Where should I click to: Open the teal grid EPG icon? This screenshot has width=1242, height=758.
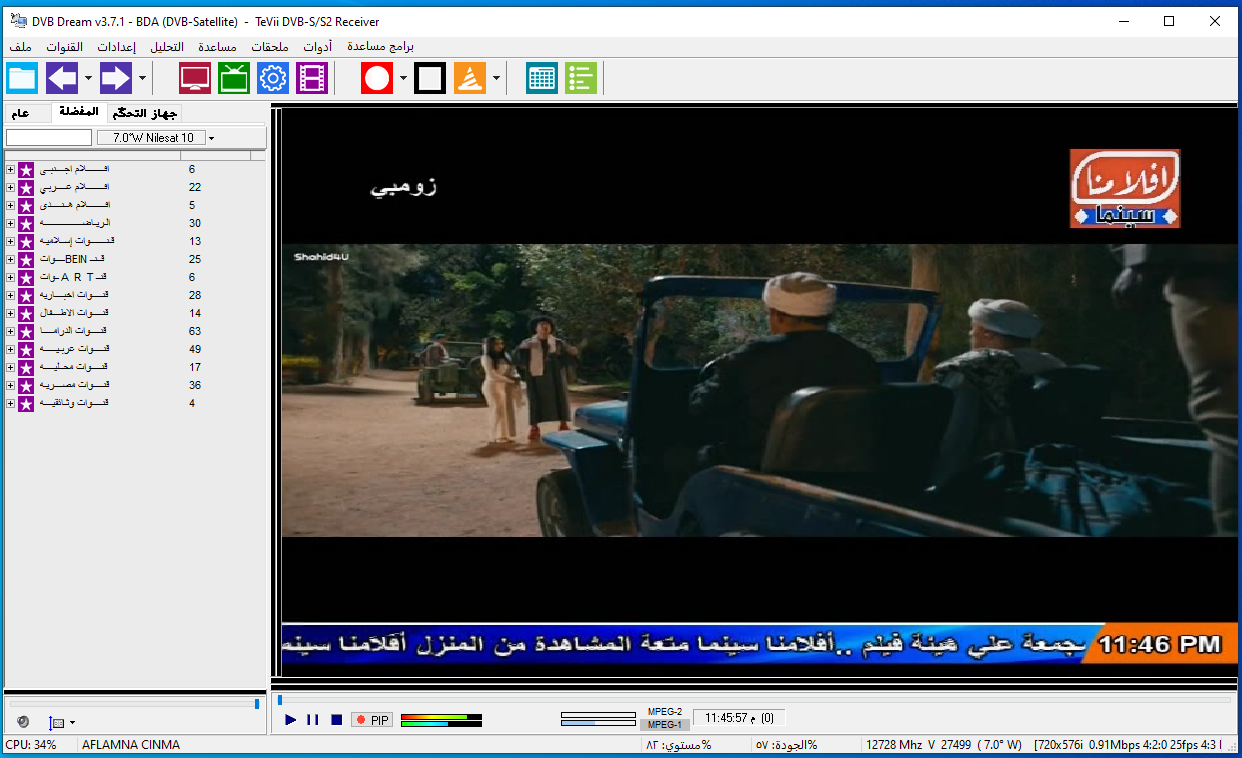(x=542, y=78)
